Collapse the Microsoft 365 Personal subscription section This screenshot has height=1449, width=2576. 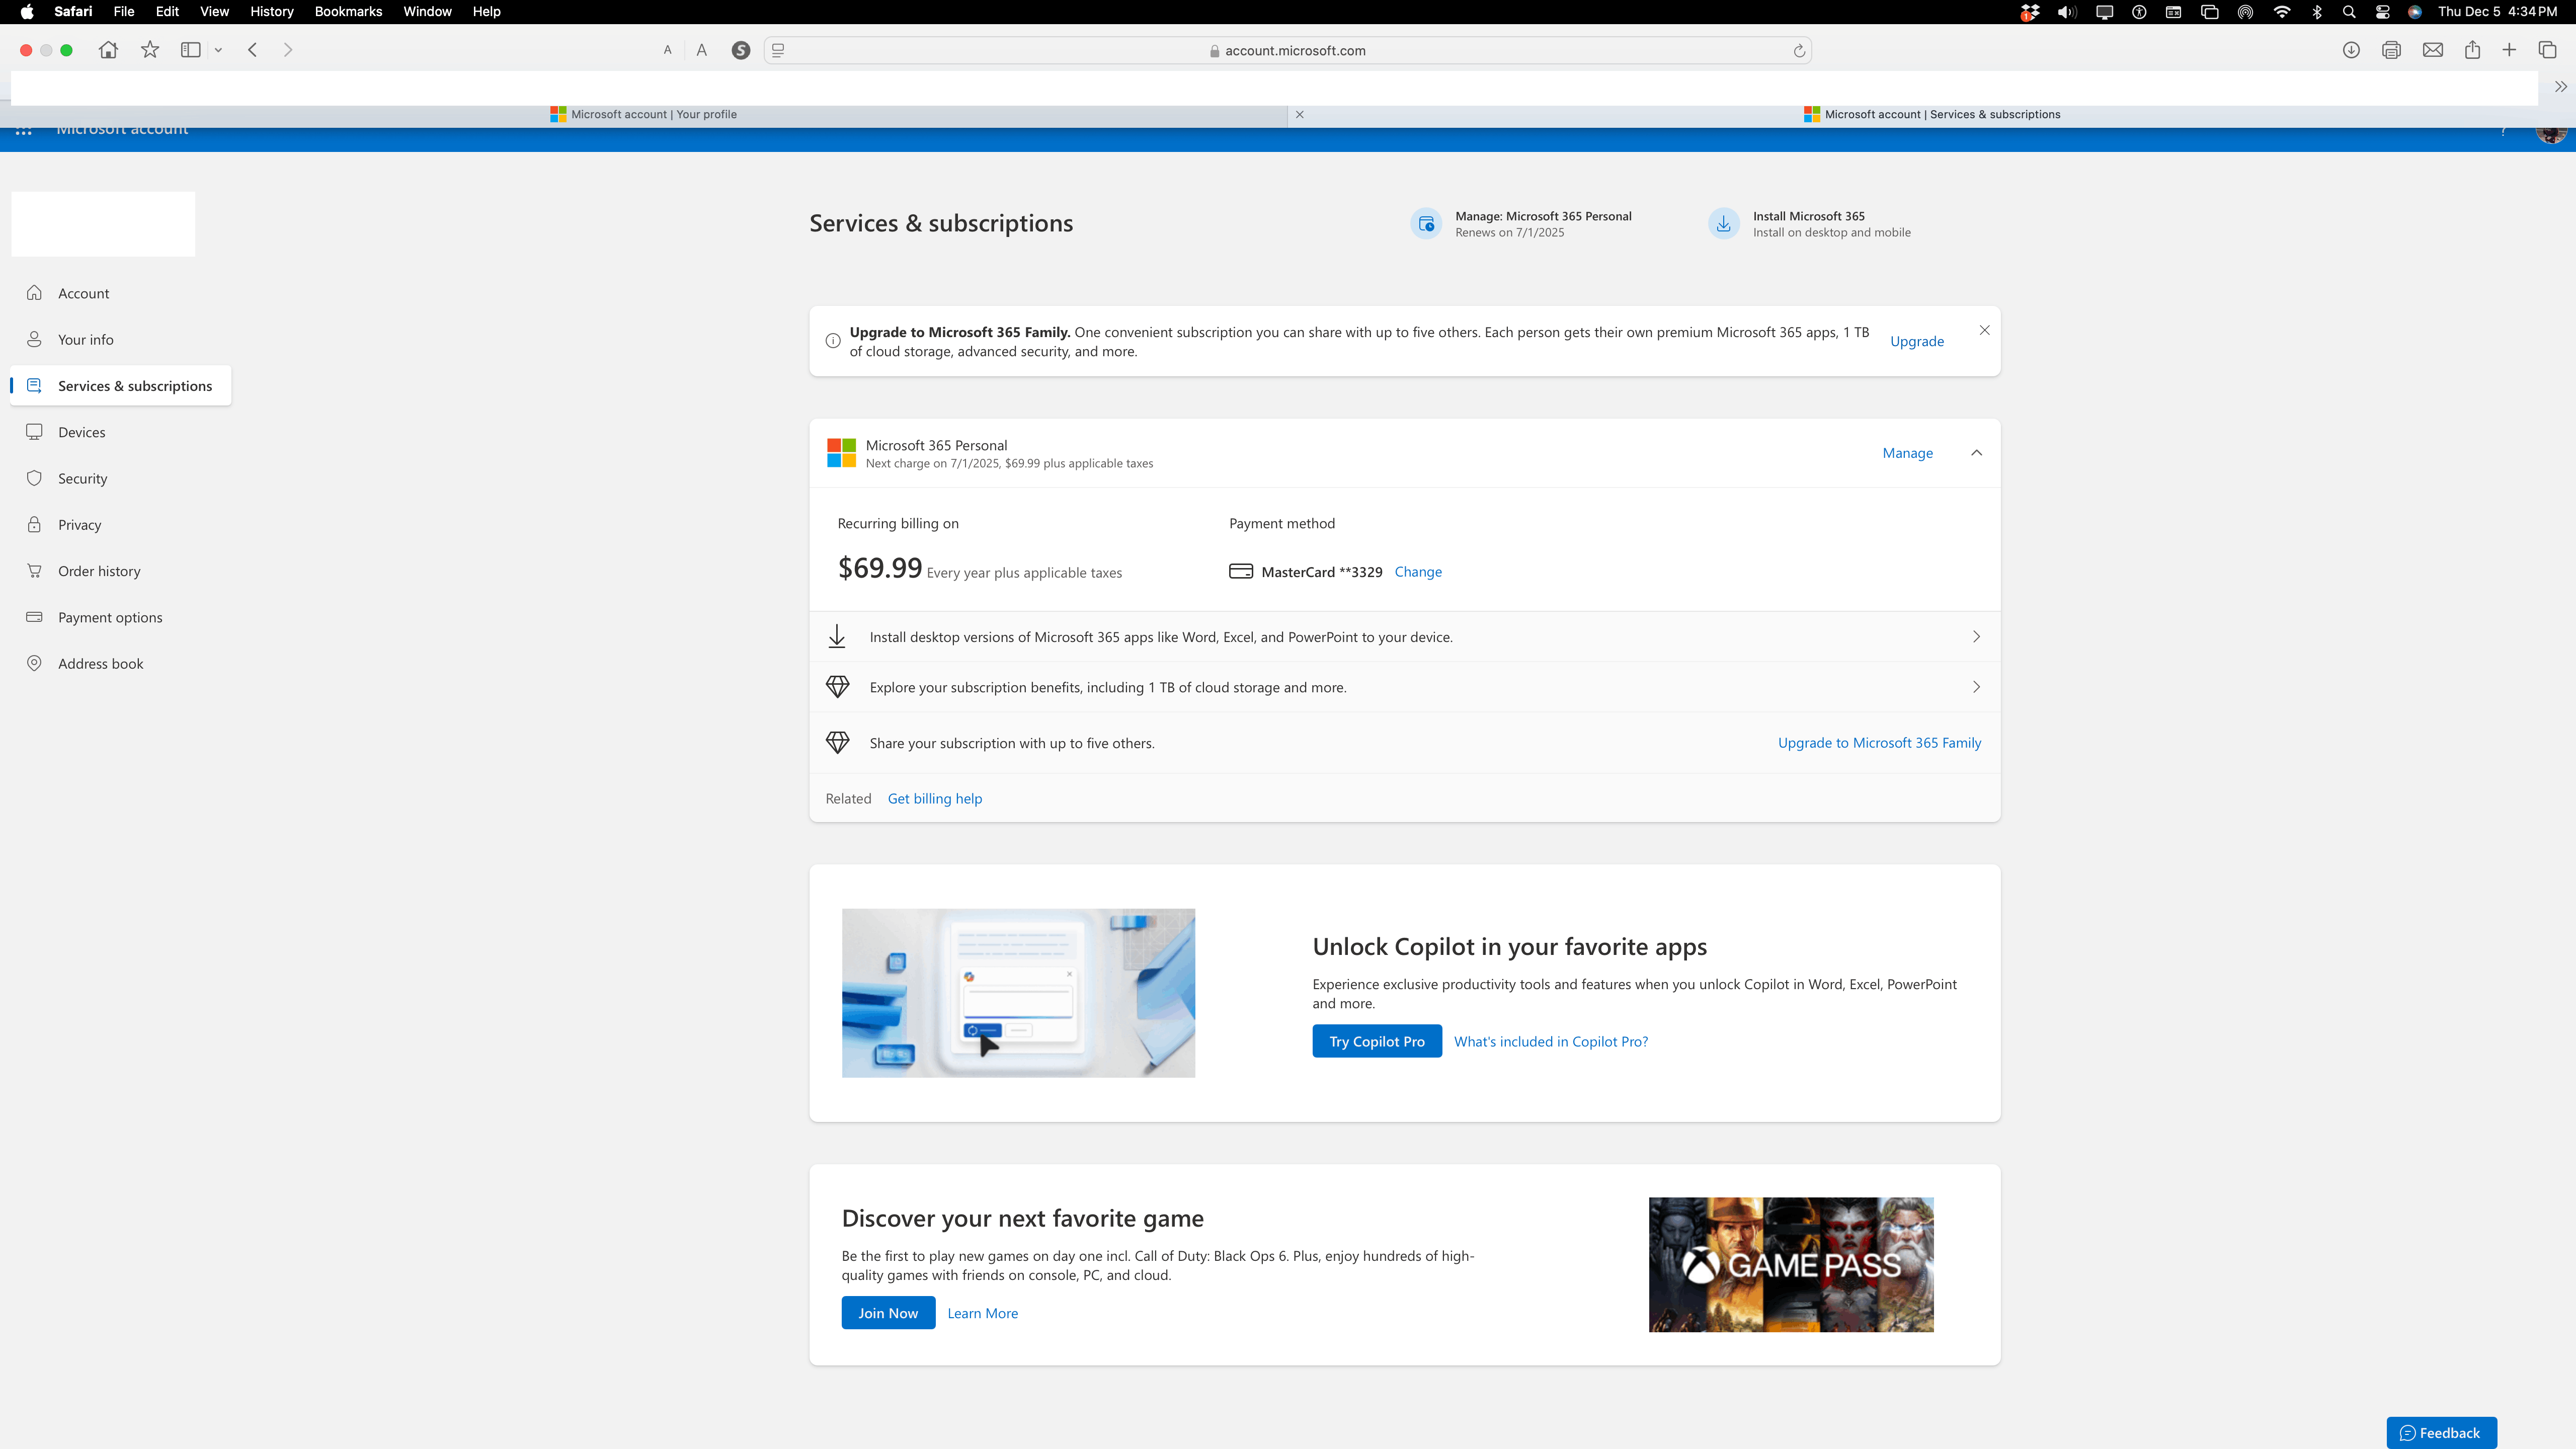1976,453
